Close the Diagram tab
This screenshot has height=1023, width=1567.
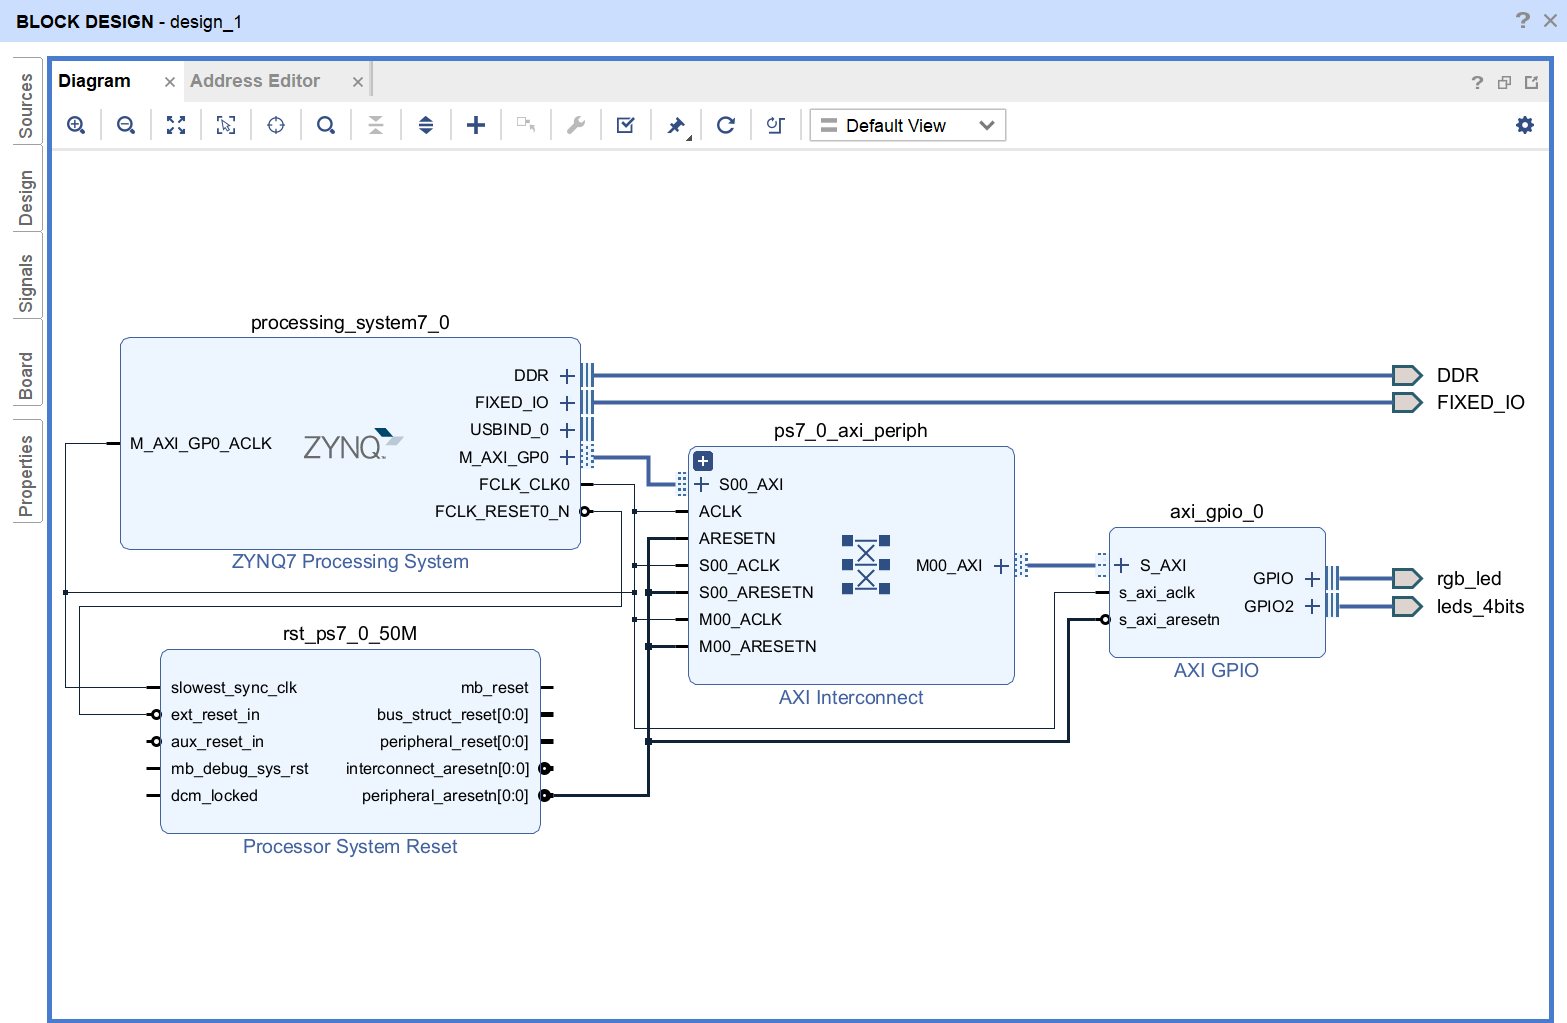click(x=170, y=82)
